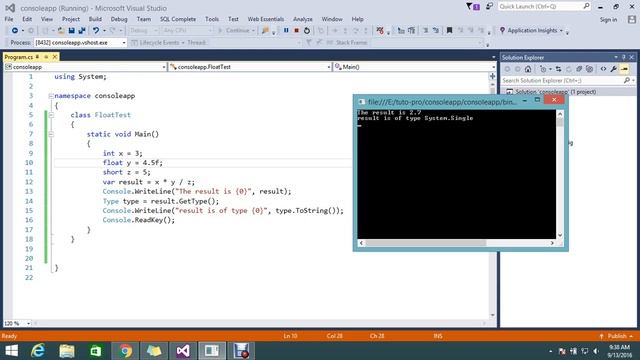
Task: Open the editor zoom level dropdown
Action: (28, 324)
